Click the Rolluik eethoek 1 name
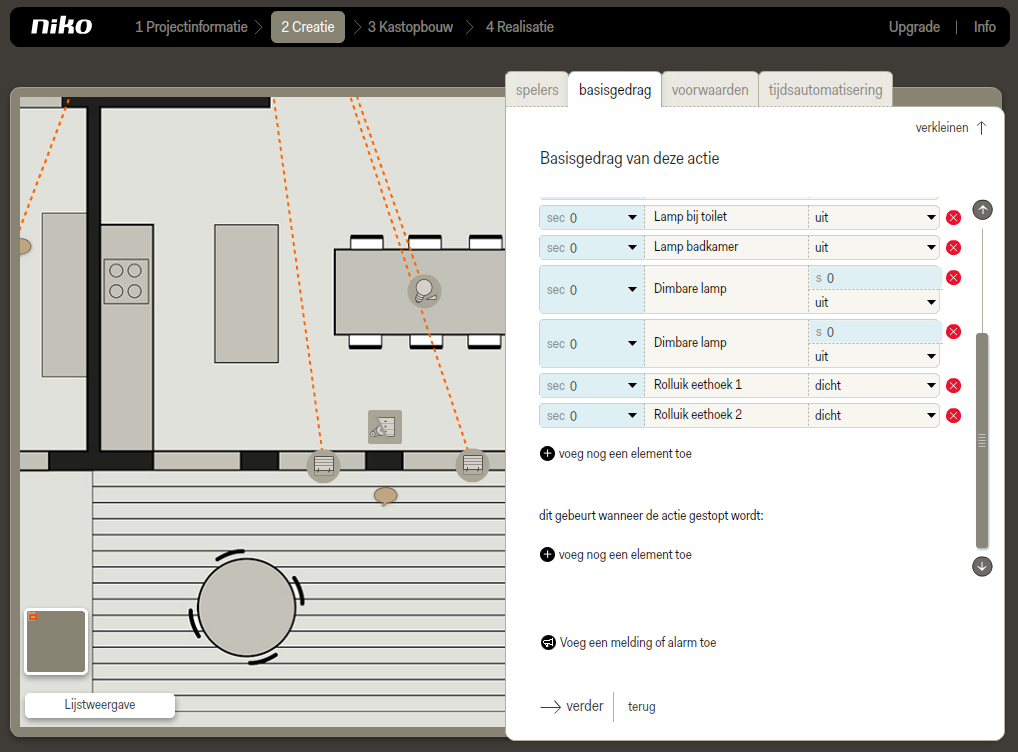The image size is (1018, 752). pos(698,384)
